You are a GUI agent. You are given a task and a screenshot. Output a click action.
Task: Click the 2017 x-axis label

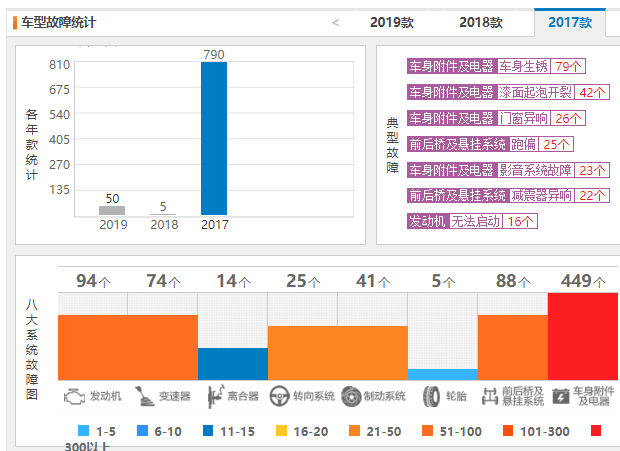(215, 225)
